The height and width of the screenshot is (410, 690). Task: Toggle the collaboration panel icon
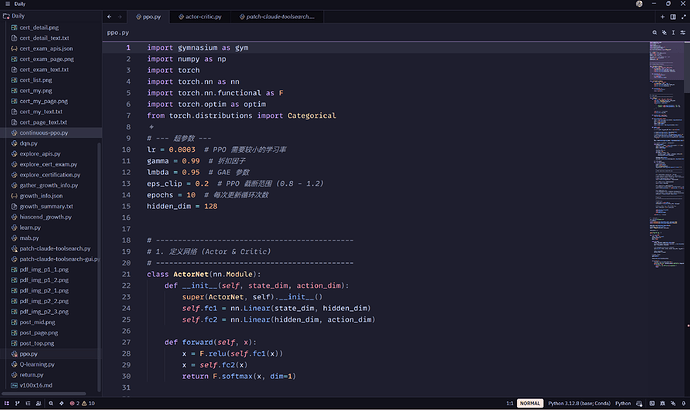[x=38, y=403]
